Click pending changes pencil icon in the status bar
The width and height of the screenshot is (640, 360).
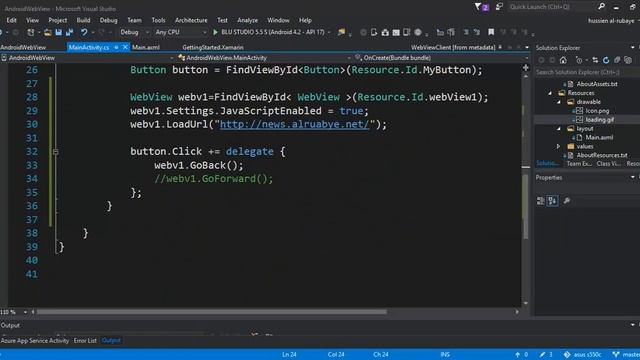(542, 354)
